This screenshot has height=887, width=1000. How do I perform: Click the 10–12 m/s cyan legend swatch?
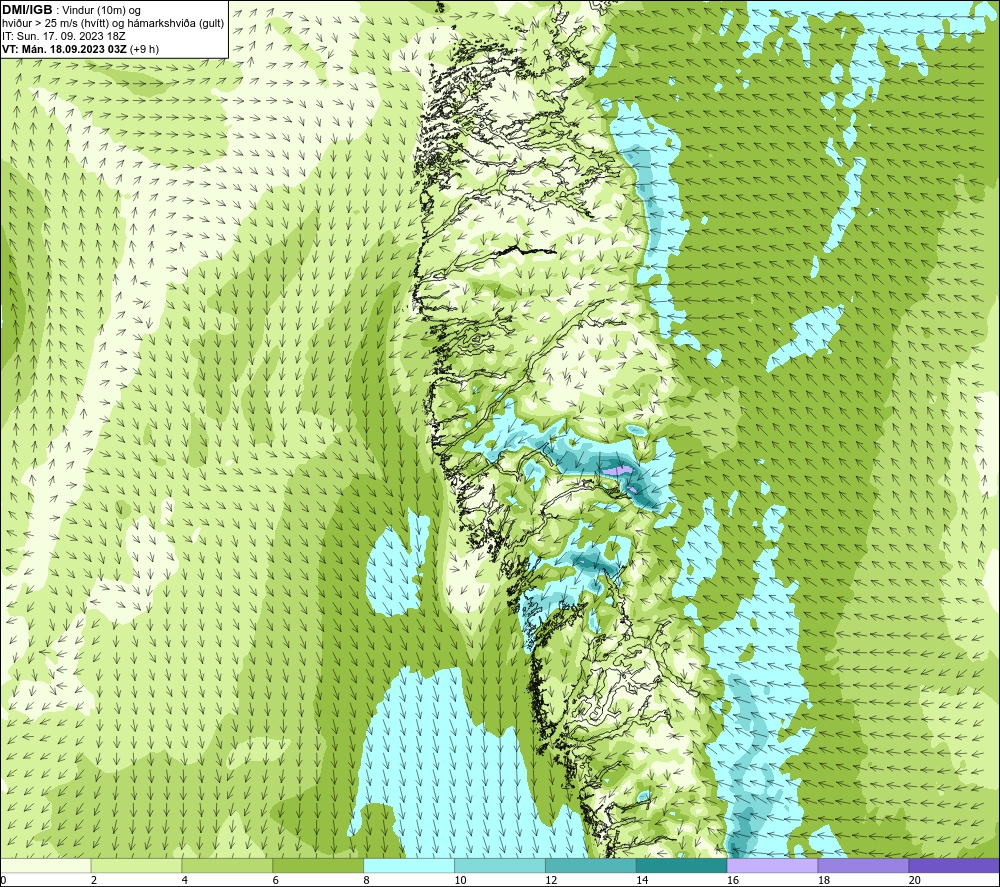click(500, 865)
